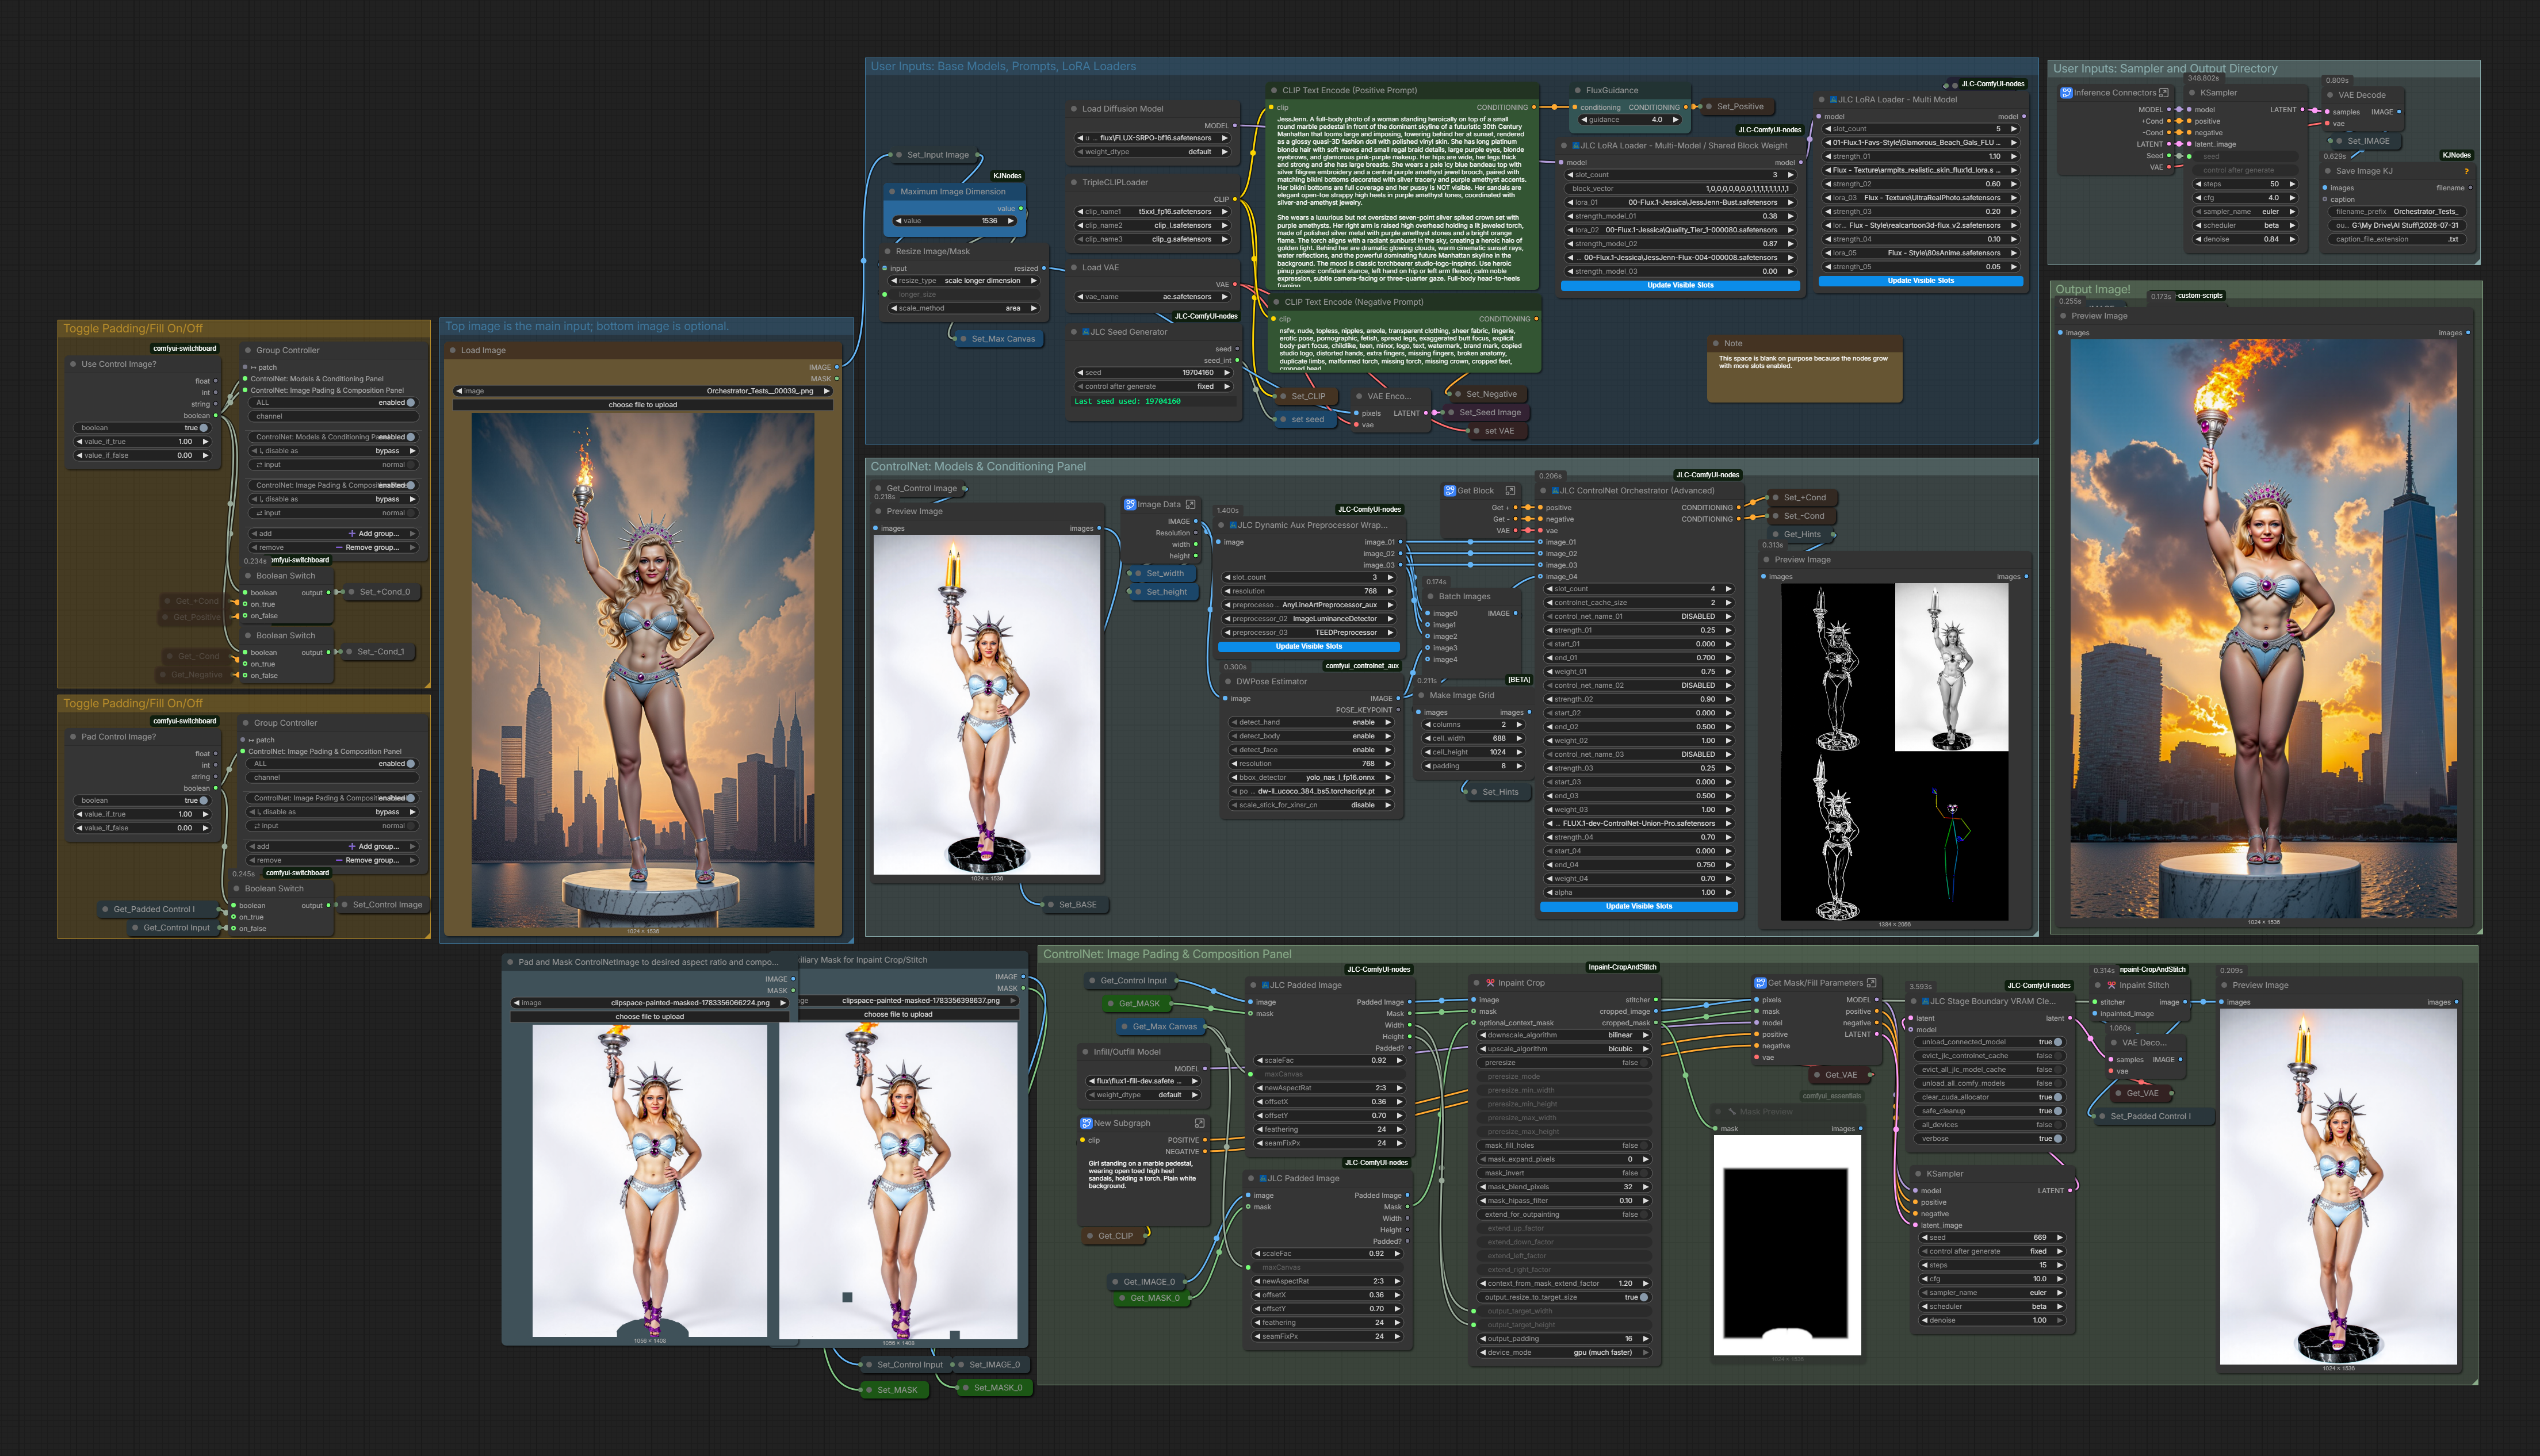2540x1456 pixels.
Task: Click the filename_prefix field in Save Image KJ
Action: [x=2396, y=212]
